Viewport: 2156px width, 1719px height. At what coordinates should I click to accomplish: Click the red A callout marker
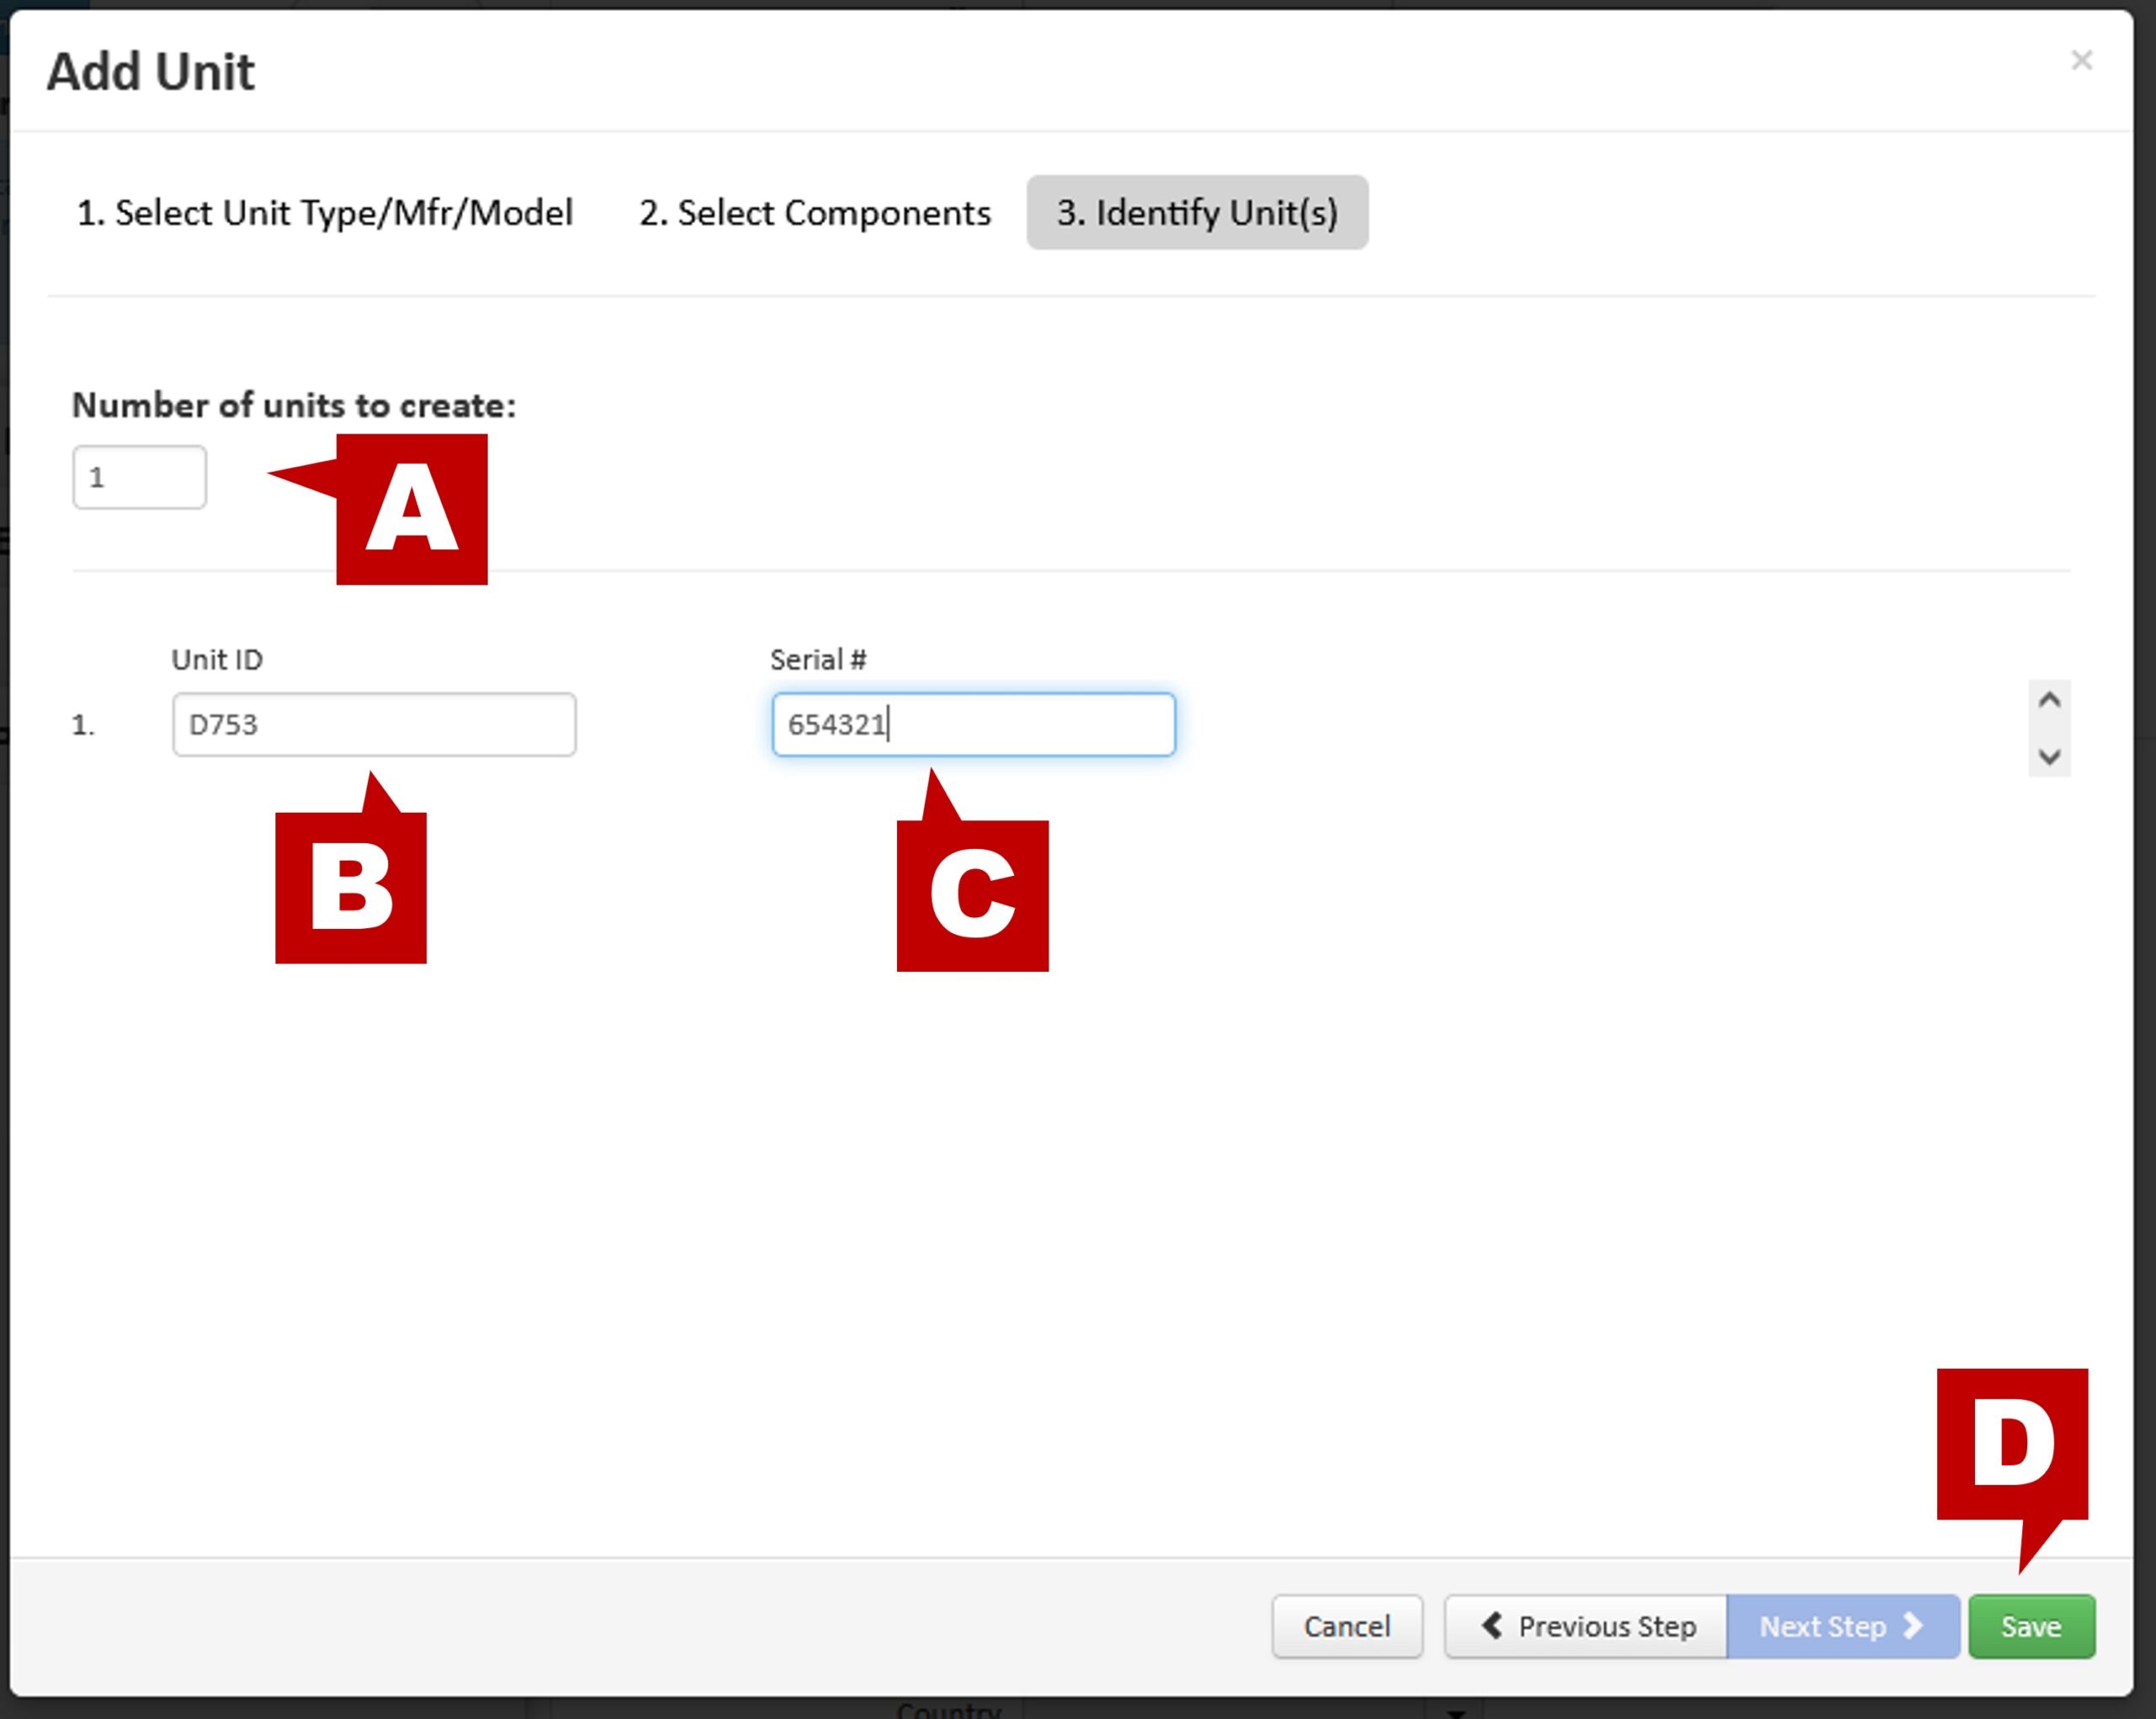tap(411, 509)
